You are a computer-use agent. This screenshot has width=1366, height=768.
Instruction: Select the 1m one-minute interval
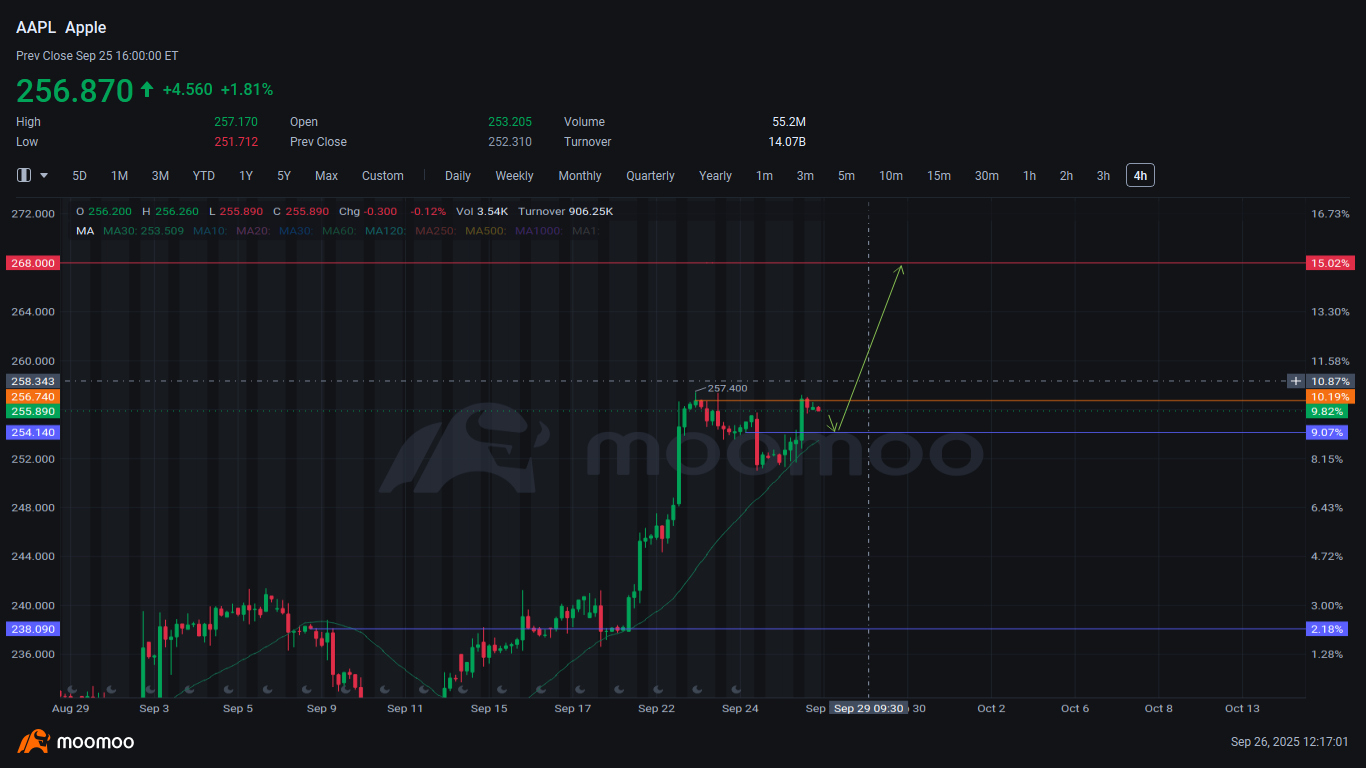764,176
